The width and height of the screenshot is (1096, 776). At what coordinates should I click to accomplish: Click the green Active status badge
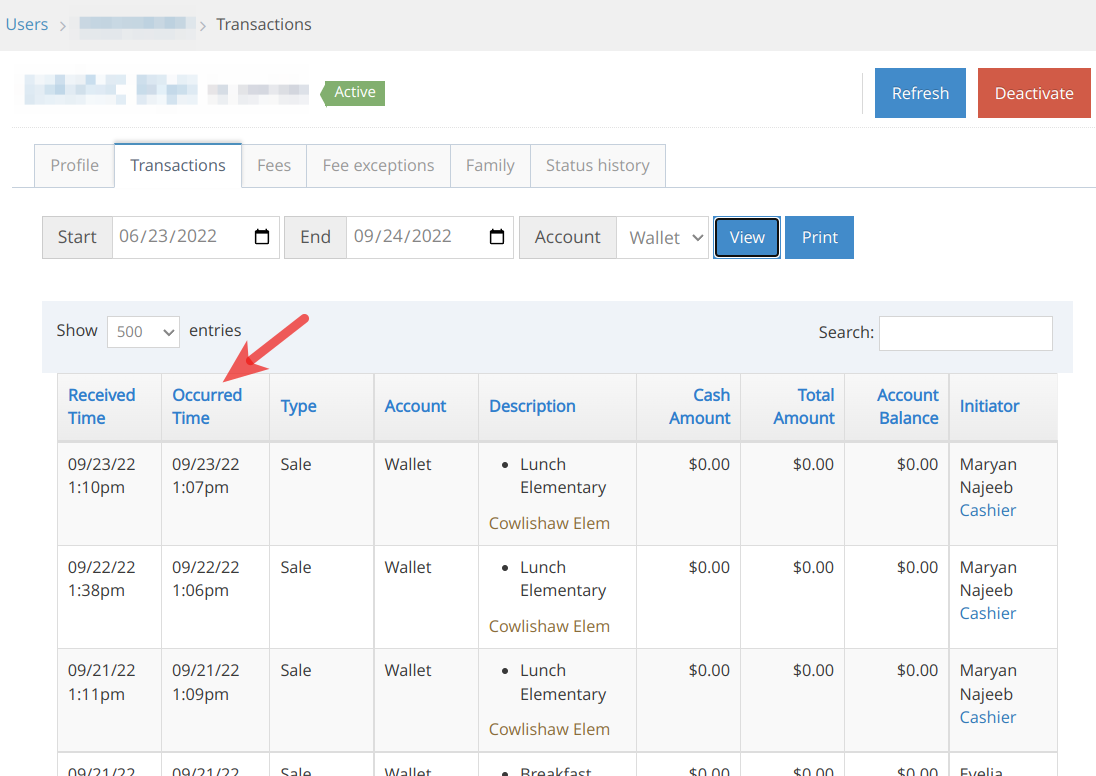click(x=353, y=92)
